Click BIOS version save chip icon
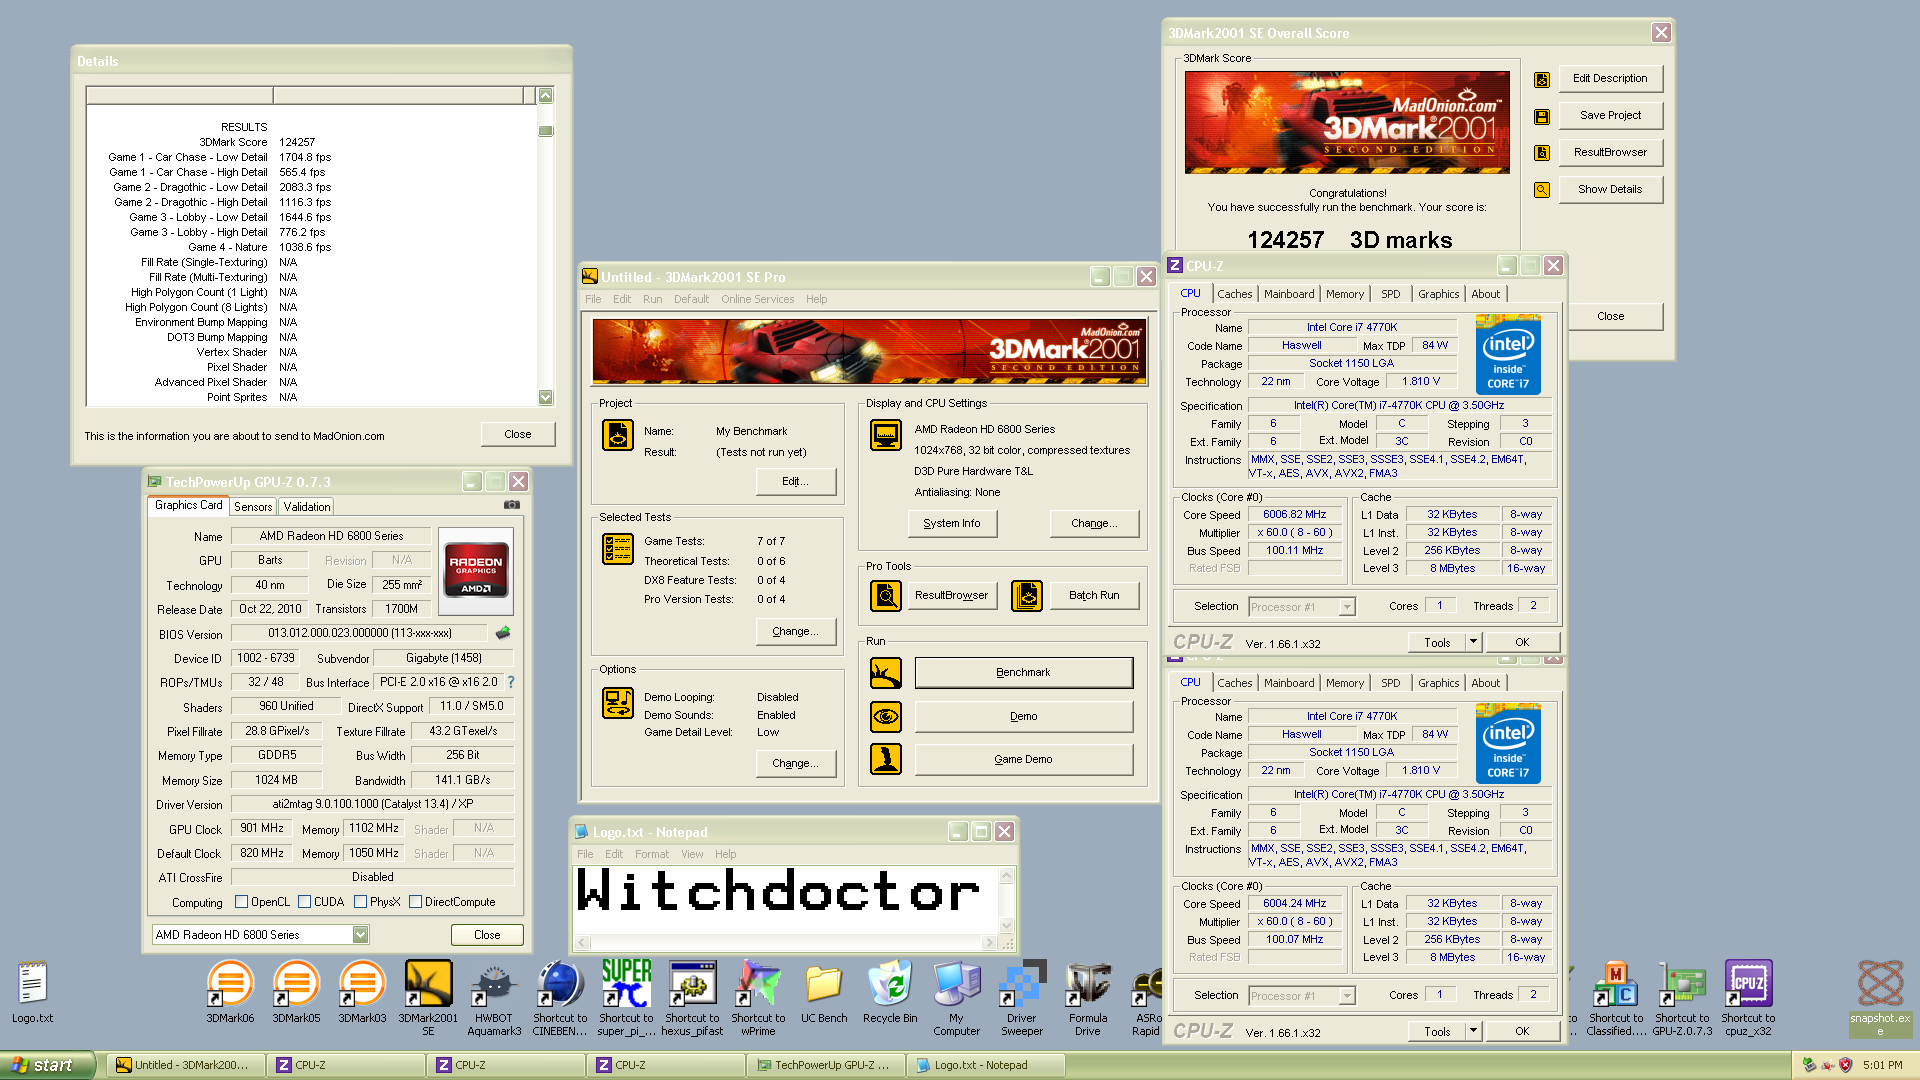Viewport: 1920px width, 1080px height. tap(503, 632)
